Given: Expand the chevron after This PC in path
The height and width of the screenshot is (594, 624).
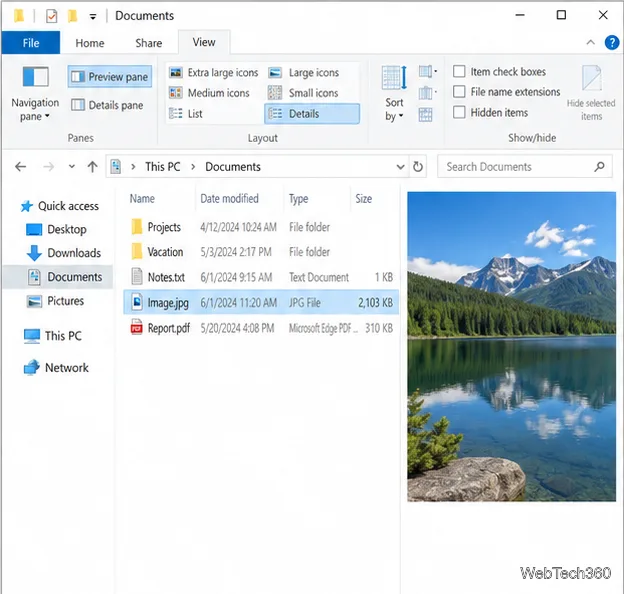Looking at the screenshot, I should click(x=193, y=166).
